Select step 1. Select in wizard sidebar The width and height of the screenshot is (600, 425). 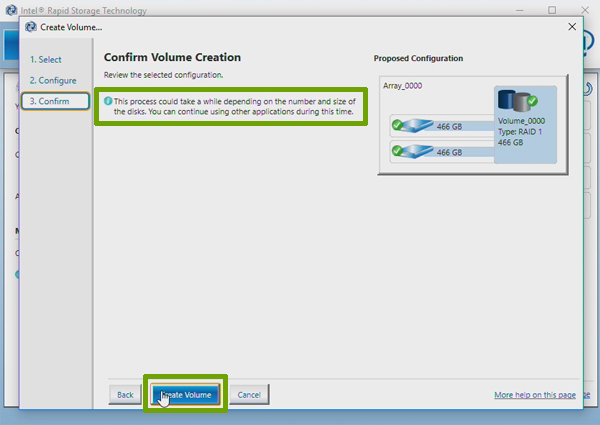[x=46, y=60]
